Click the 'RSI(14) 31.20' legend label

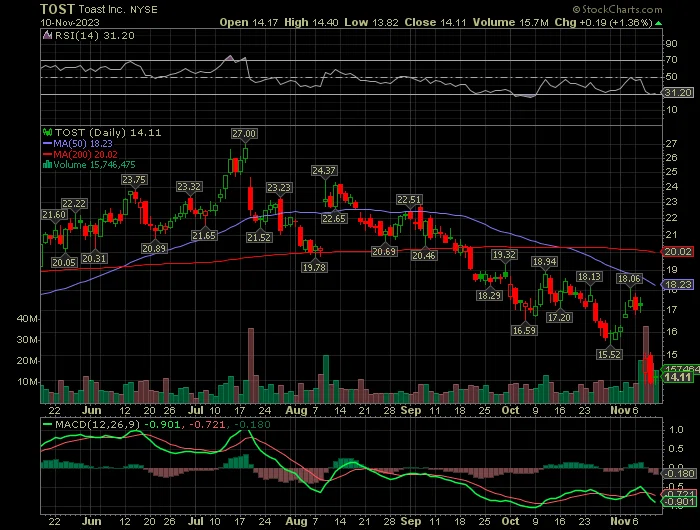pyautogui.click(x=95, y=35)
